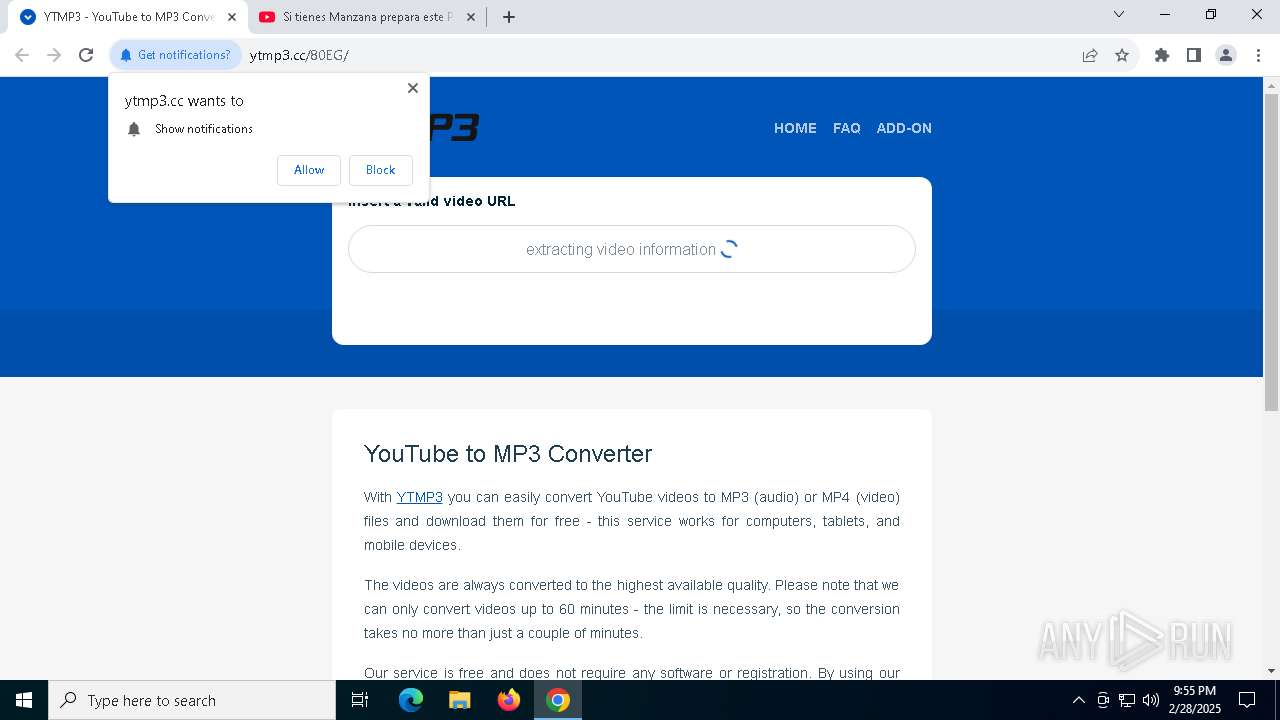Screen dimensions: 1280x720
Task: Open the Windows notification center
Action: 1247,700
